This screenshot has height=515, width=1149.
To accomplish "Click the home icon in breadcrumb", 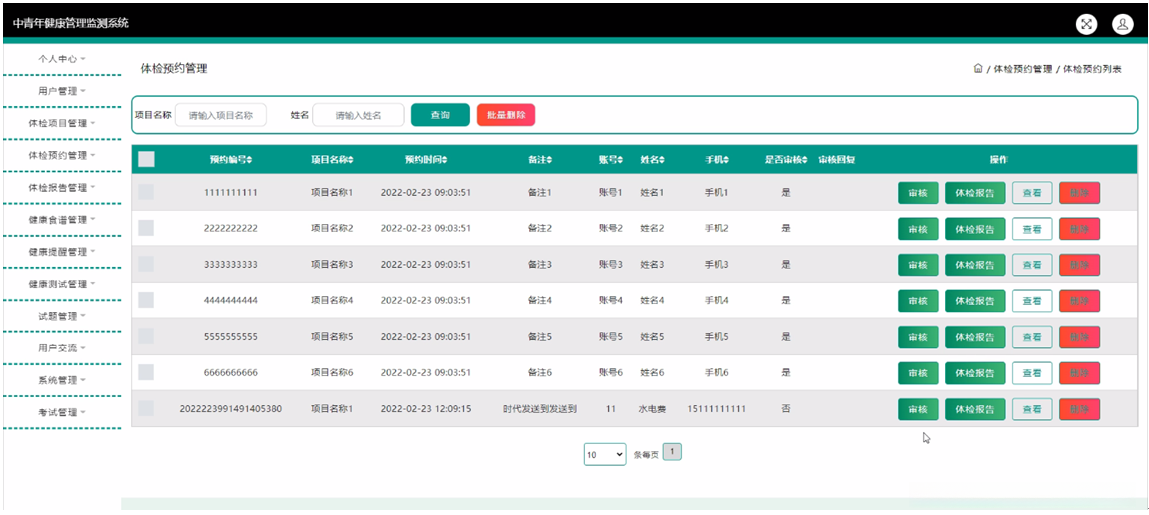I will pyautogui.click(x=977, y=69).
